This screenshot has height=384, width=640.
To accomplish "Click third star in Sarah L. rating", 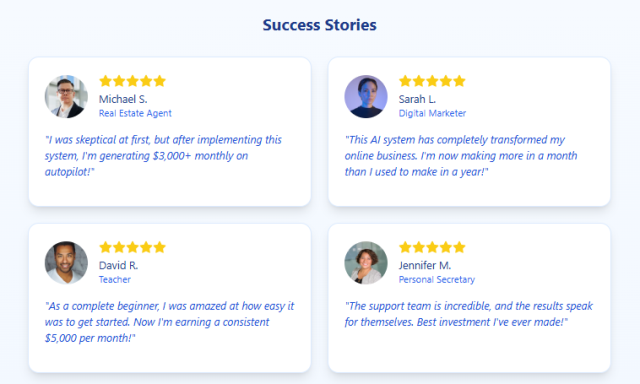I will [432, 81].
